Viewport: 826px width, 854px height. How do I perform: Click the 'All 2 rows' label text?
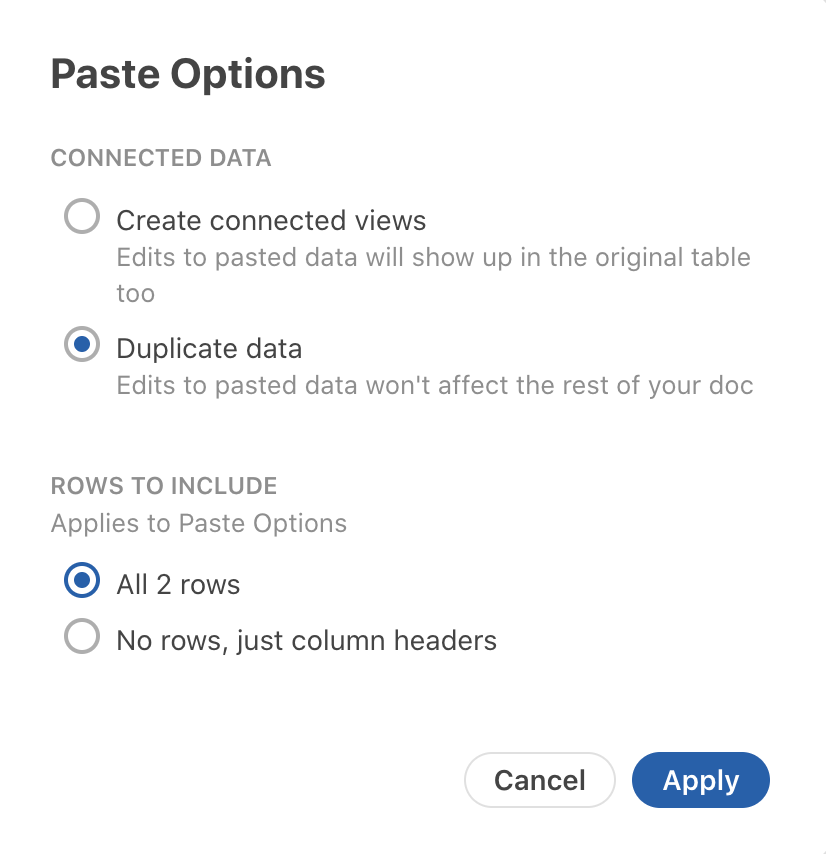click(178, 584)
